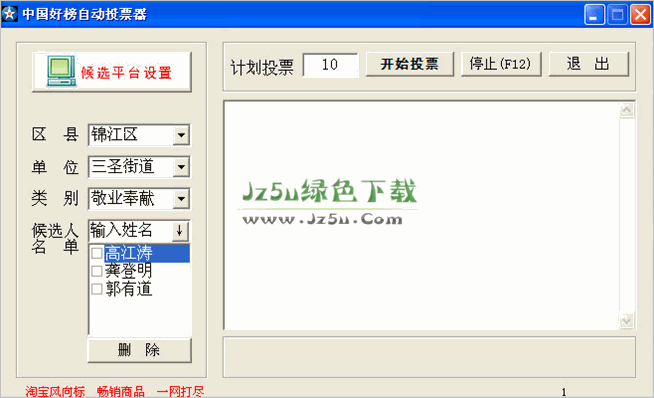Click the add arrow next to 输入姓名
Image resolution: width=654 pixels, height=398 pixels.
pos(180,231)
